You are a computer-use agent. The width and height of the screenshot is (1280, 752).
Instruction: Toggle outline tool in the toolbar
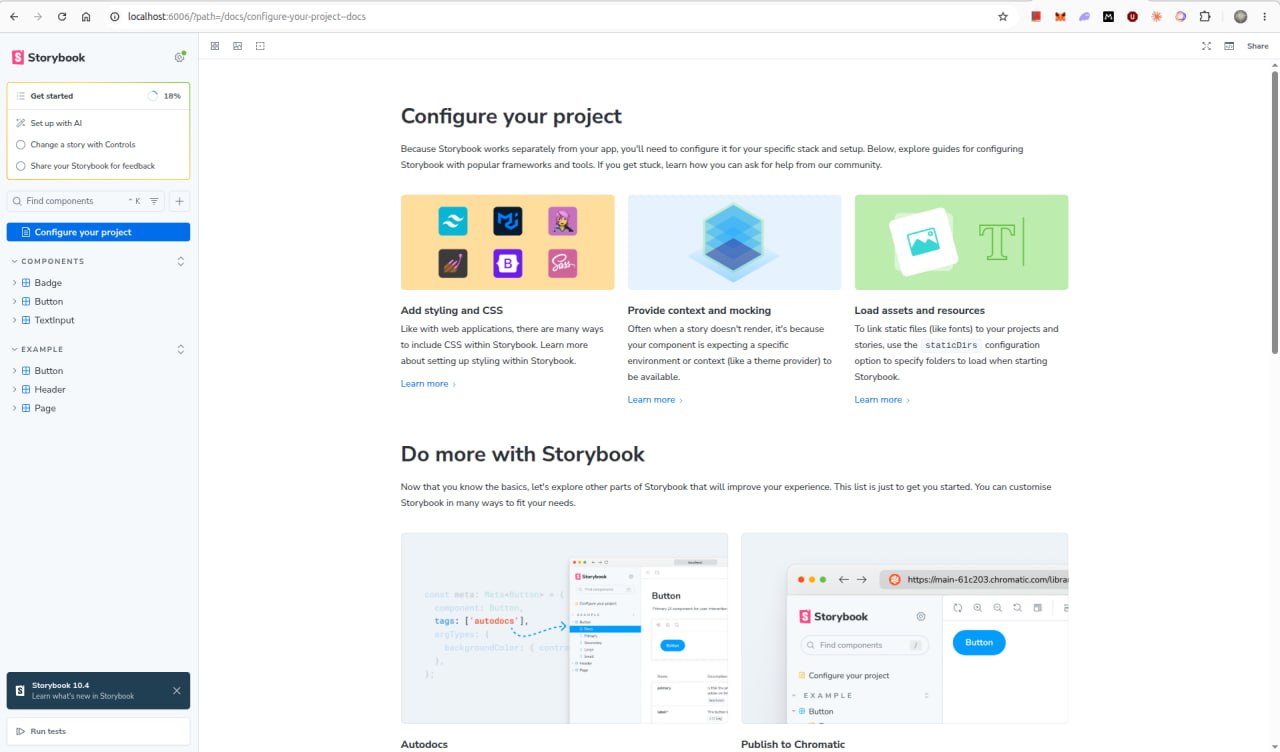click(x=260, y=46)
